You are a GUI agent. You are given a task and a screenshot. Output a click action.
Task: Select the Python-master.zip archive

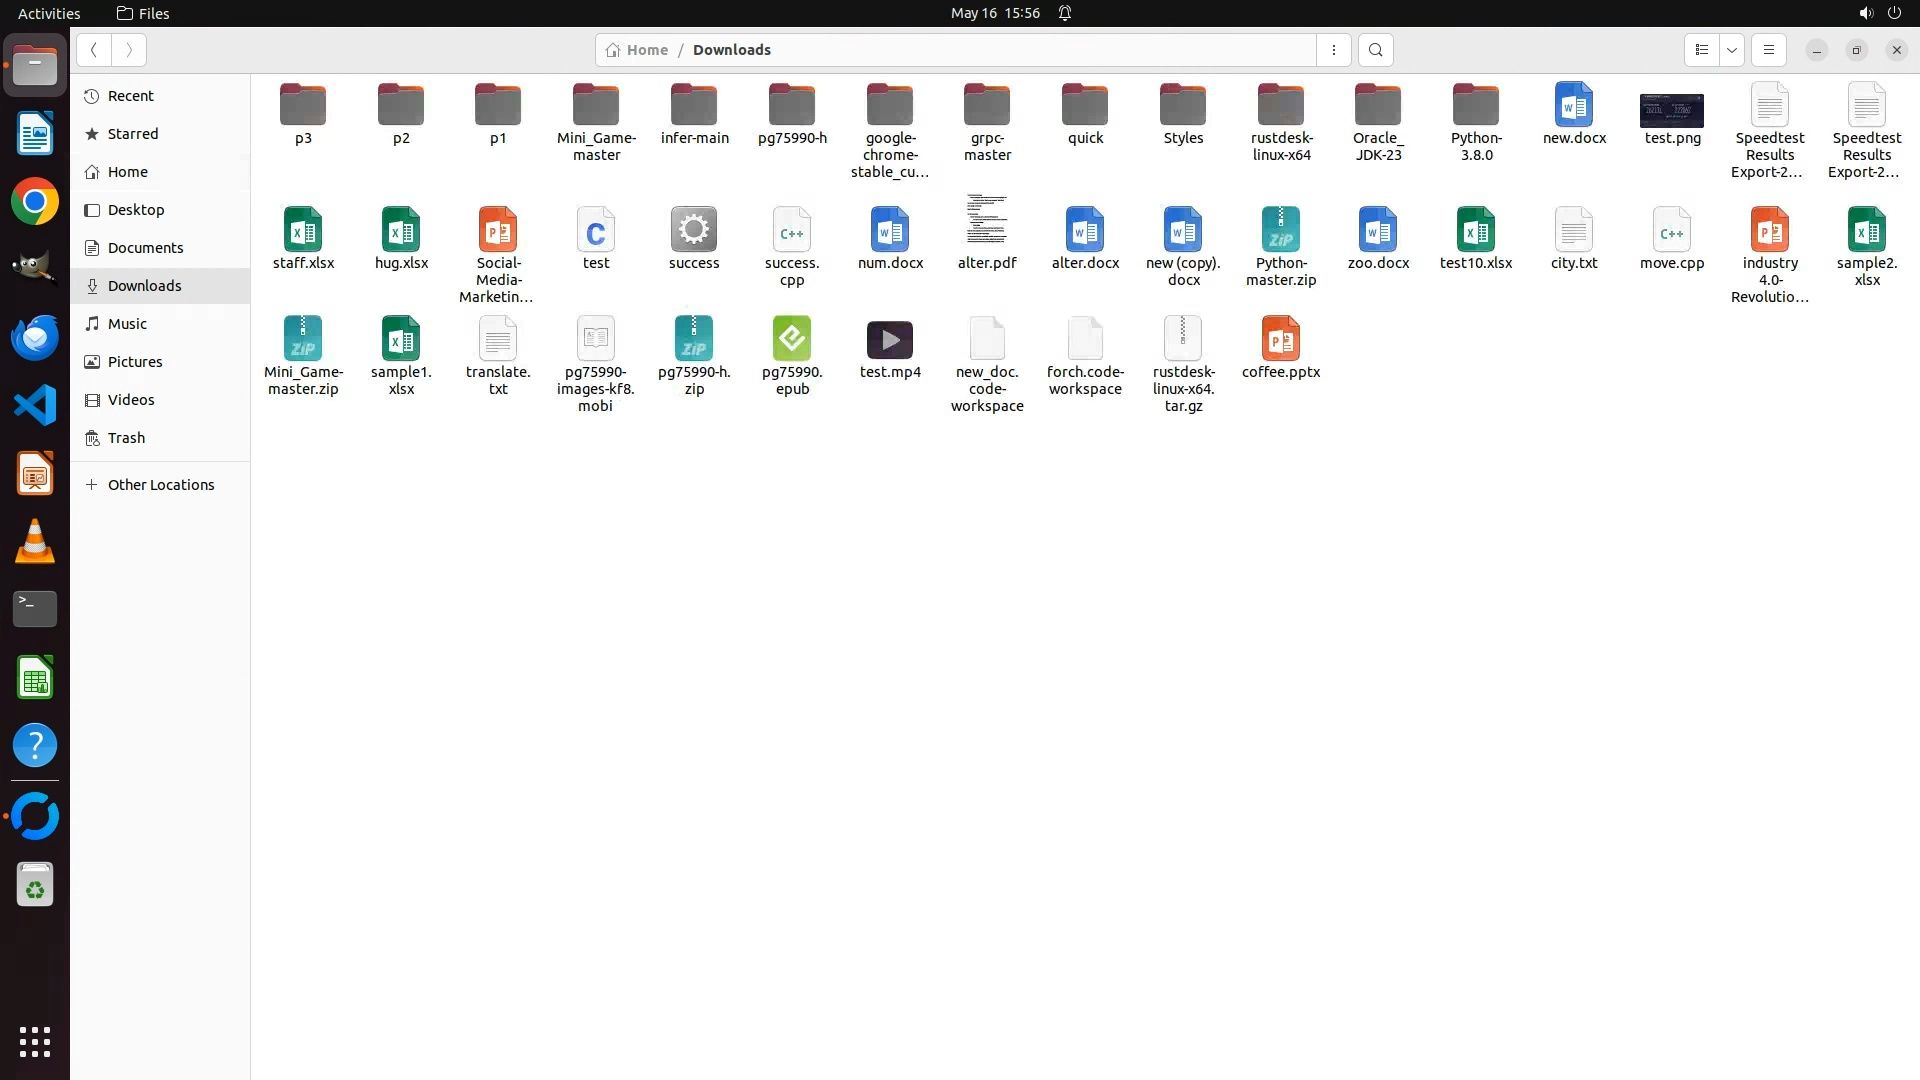click(x=1280, y=231)
